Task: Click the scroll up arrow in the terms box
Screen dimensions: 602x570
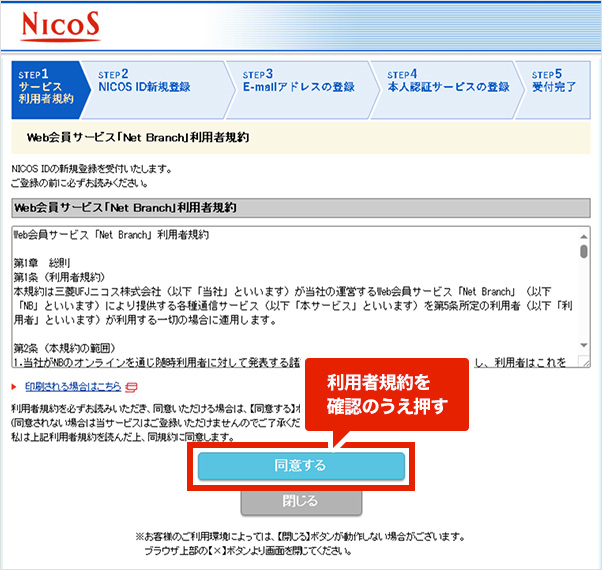Action: point(584,234)
